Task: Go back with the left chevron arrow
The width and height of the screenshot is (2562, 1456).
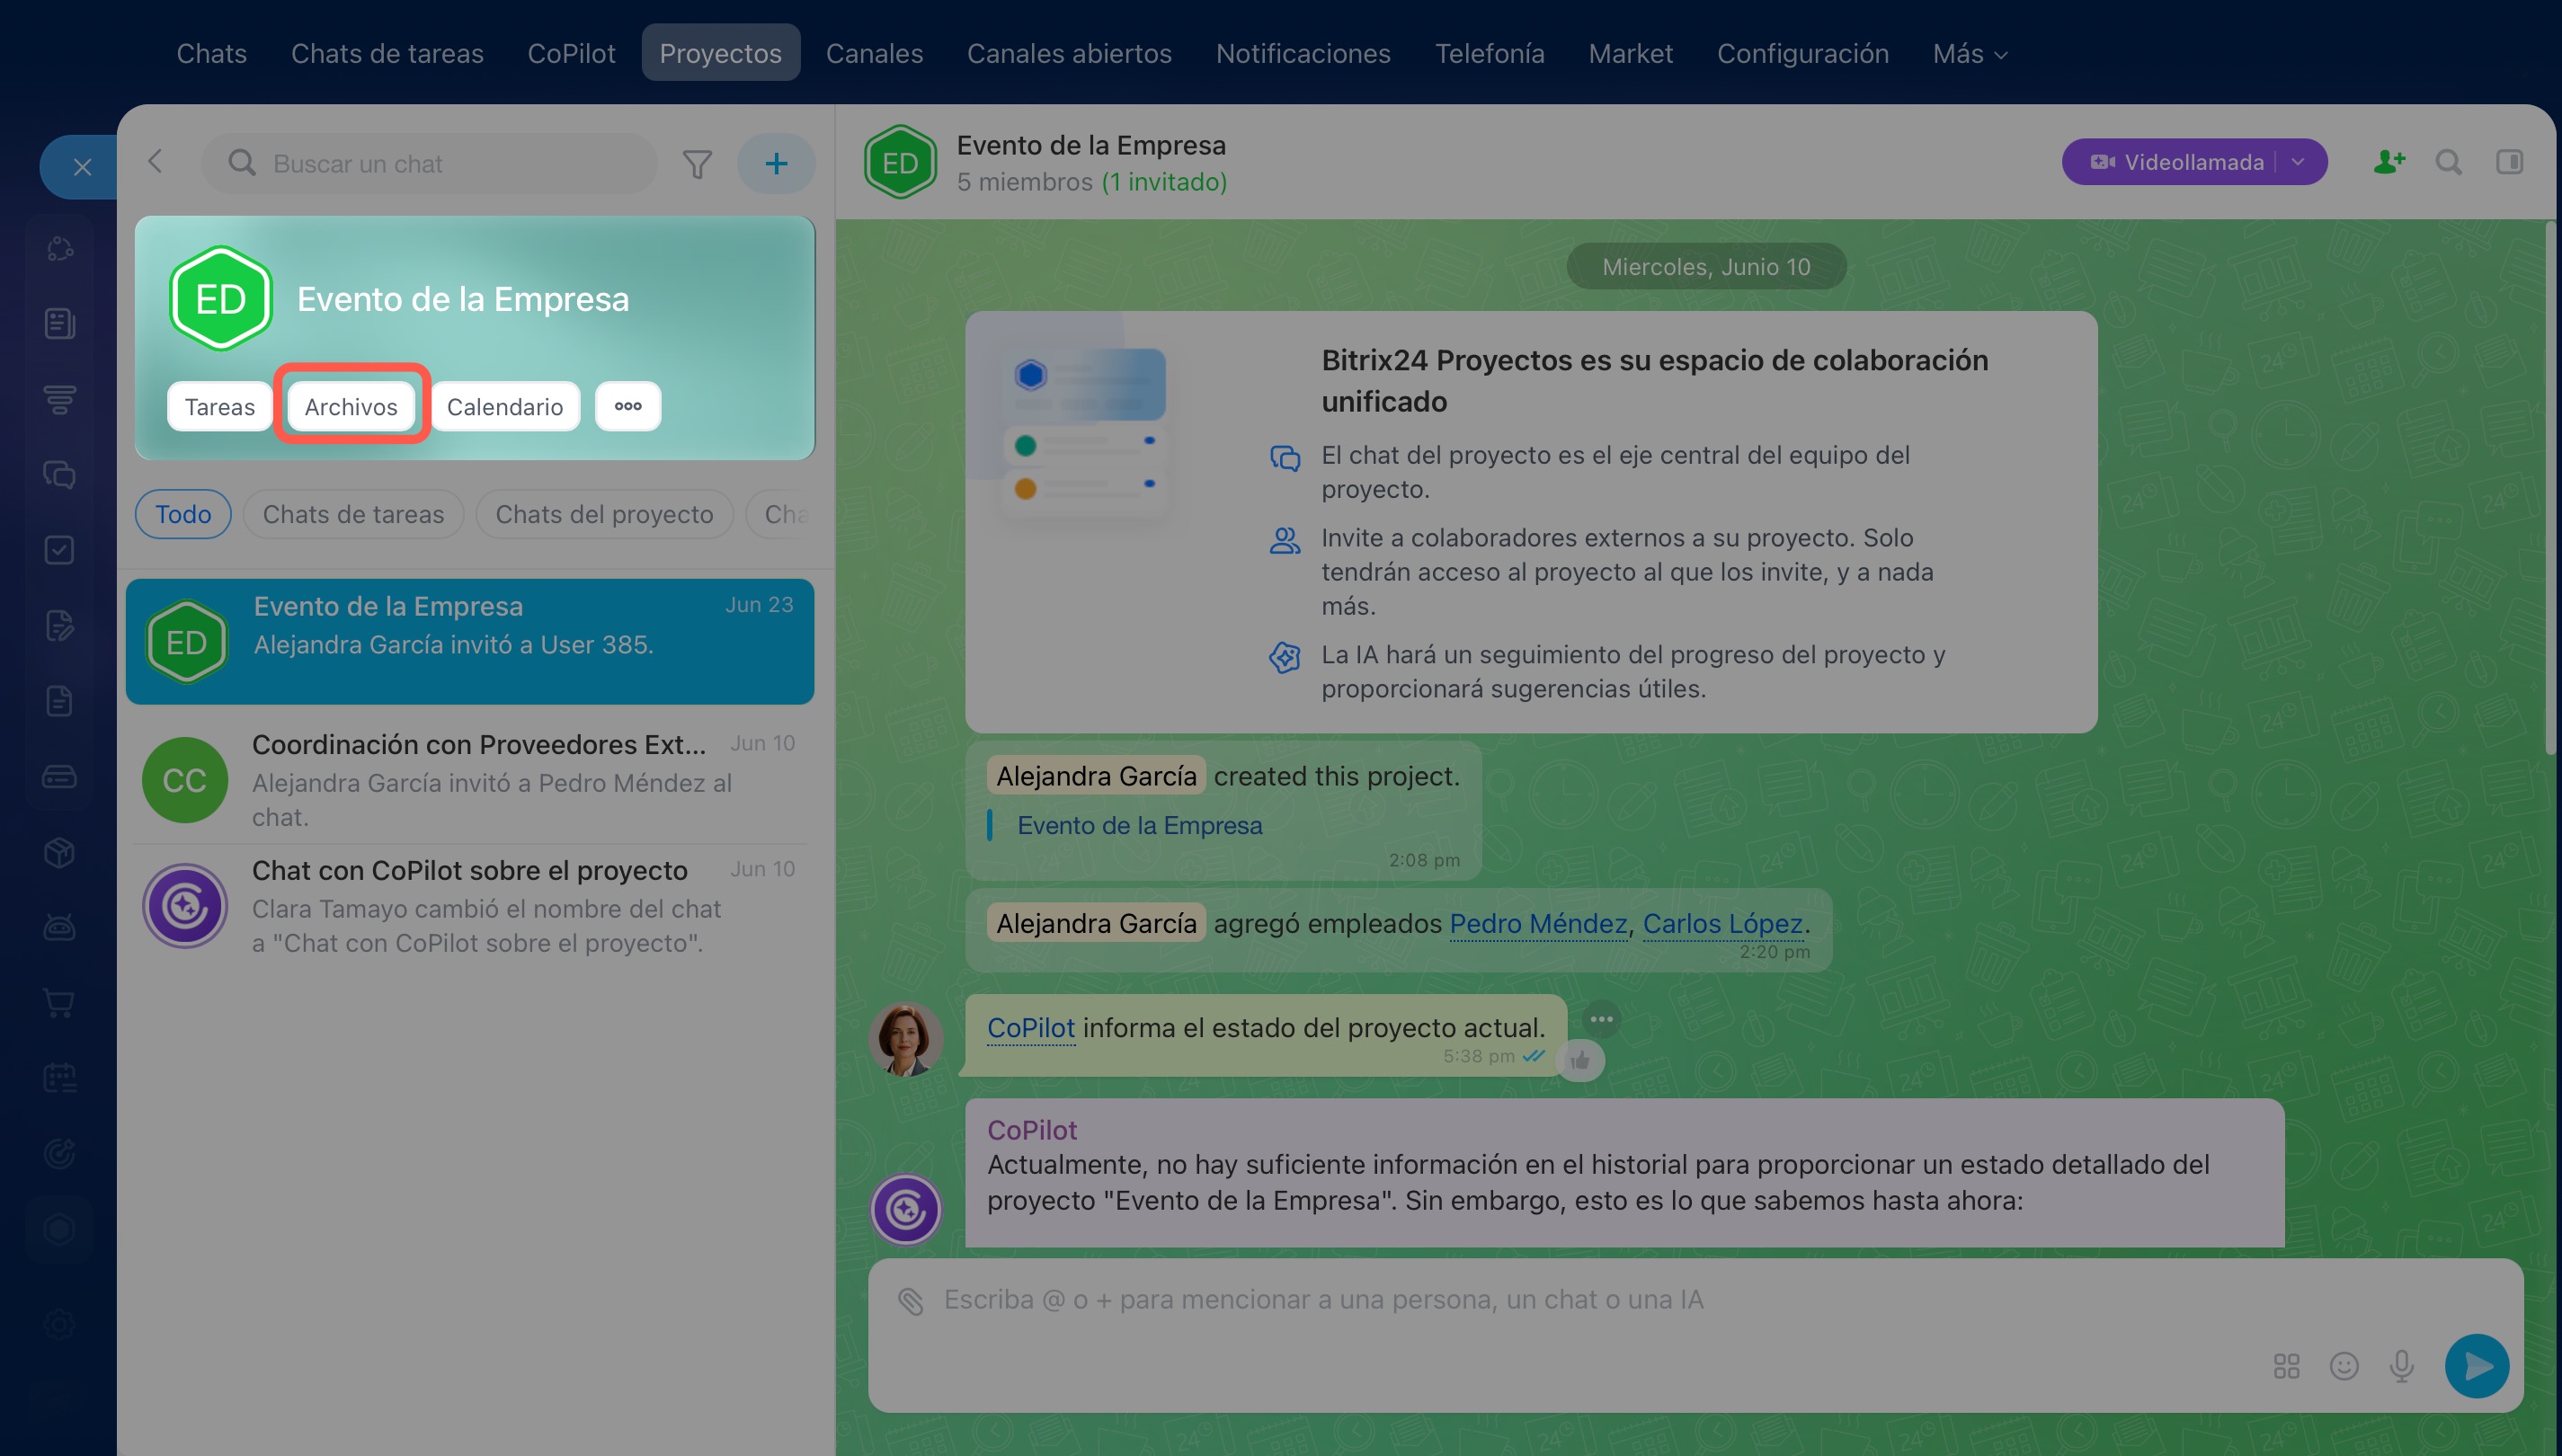Action: [155, 162]
